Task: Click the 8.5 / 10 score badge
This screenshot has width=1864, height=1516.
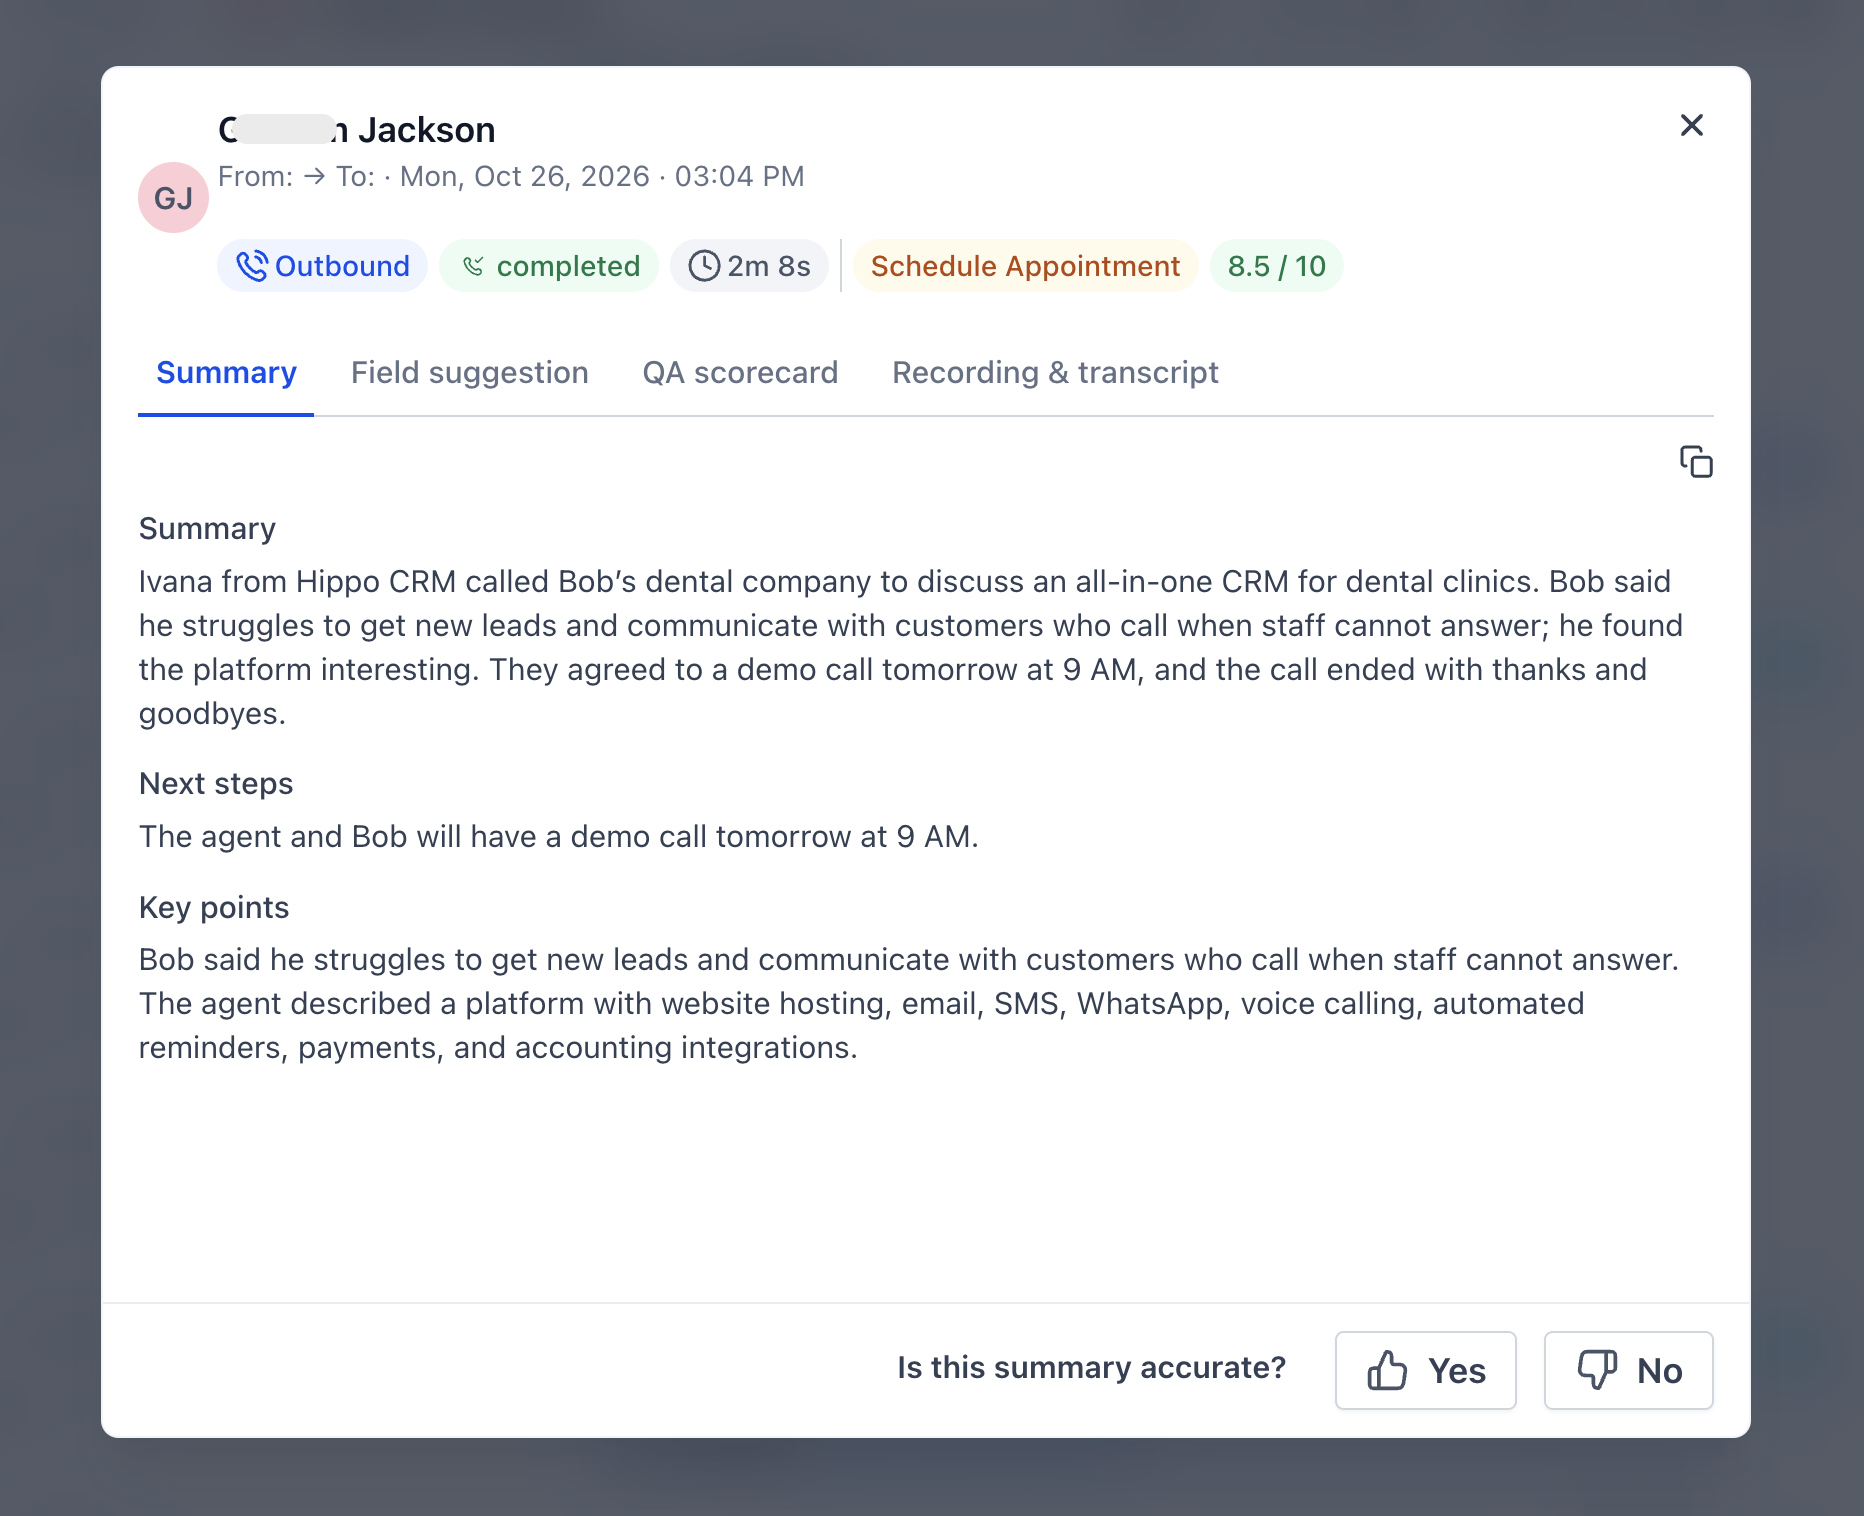Action: (x=1276, y=266)
